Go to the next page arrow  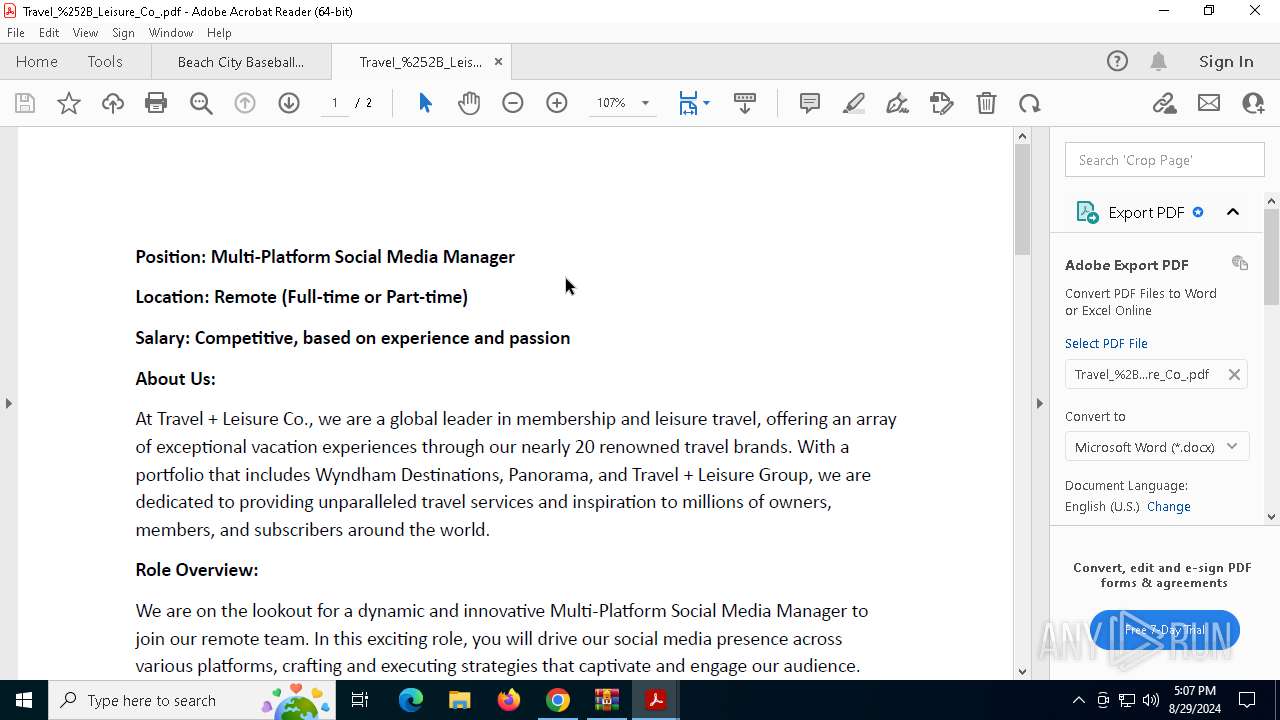289,103
